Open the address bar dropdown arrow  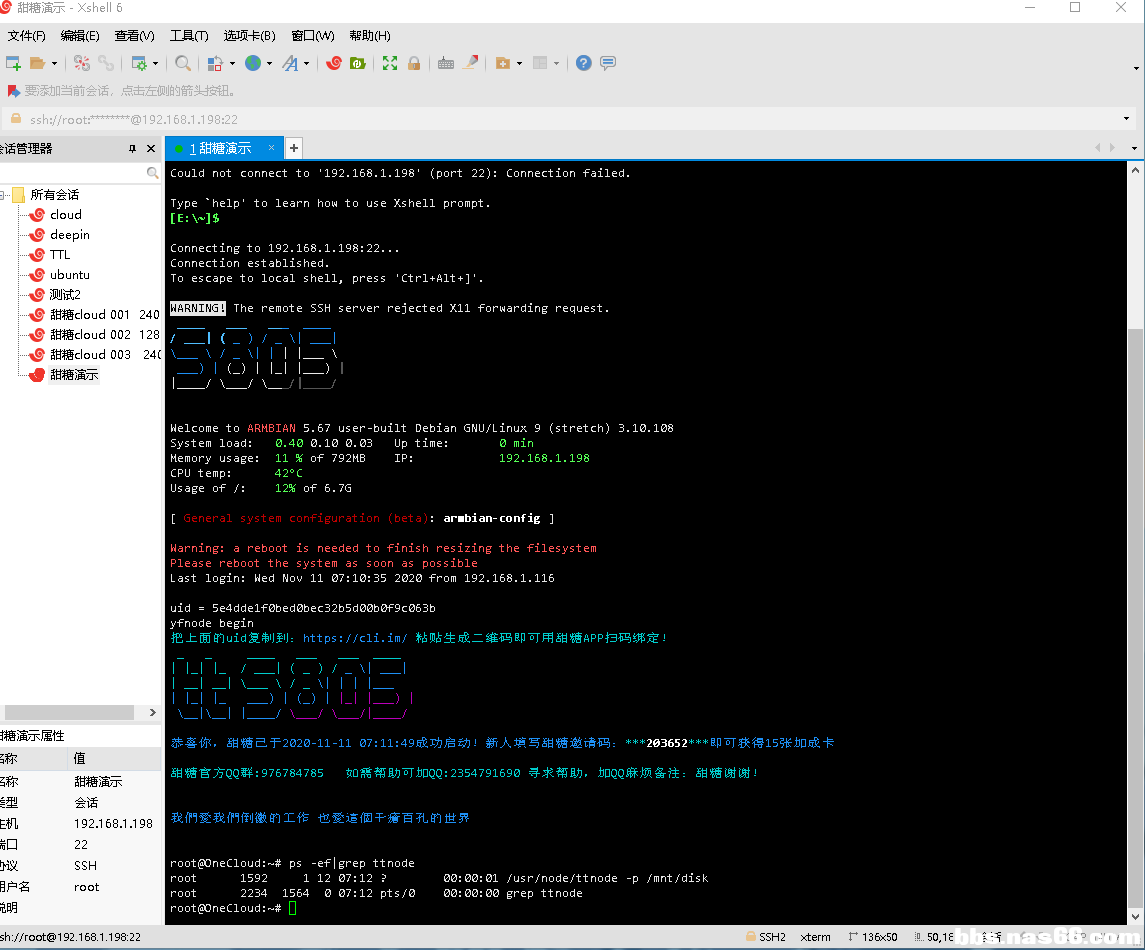(1128, 119)
